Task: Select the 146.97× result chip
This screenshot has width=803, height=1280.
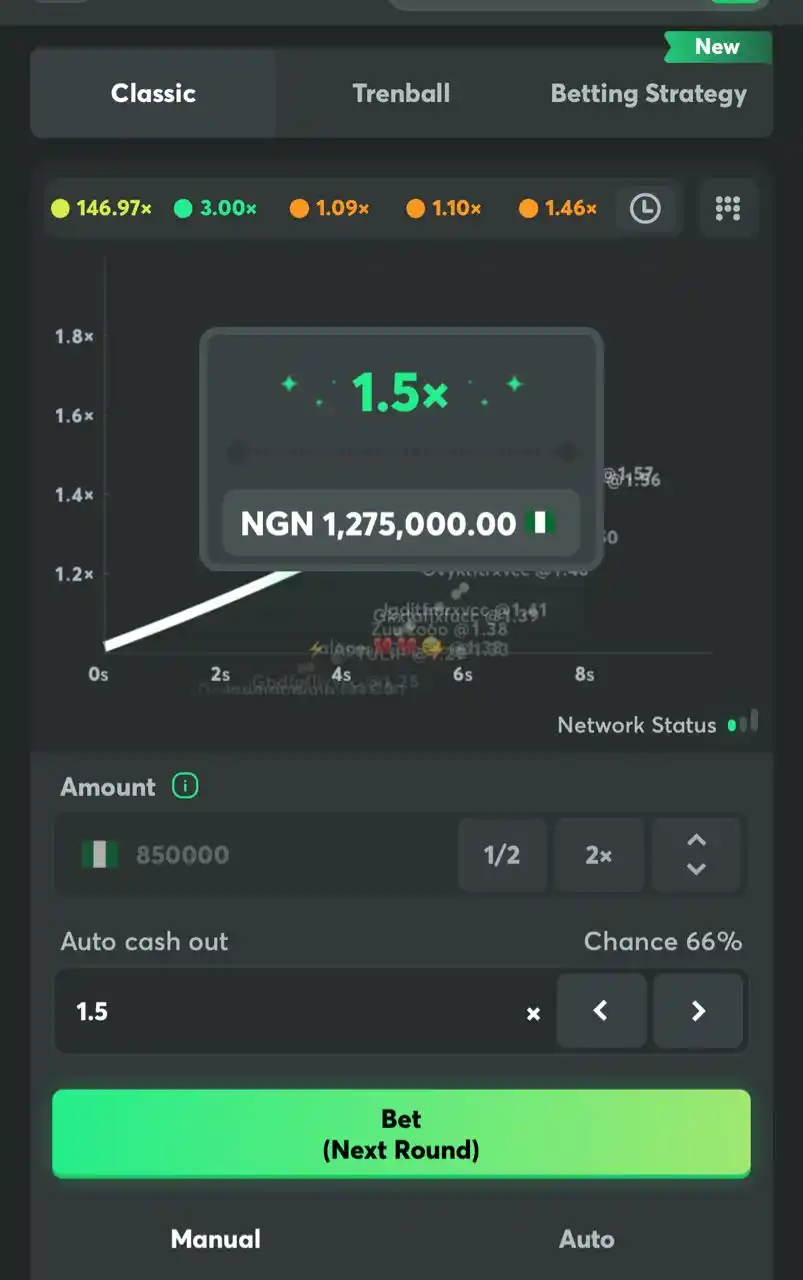Action: (x=102, y=208)
